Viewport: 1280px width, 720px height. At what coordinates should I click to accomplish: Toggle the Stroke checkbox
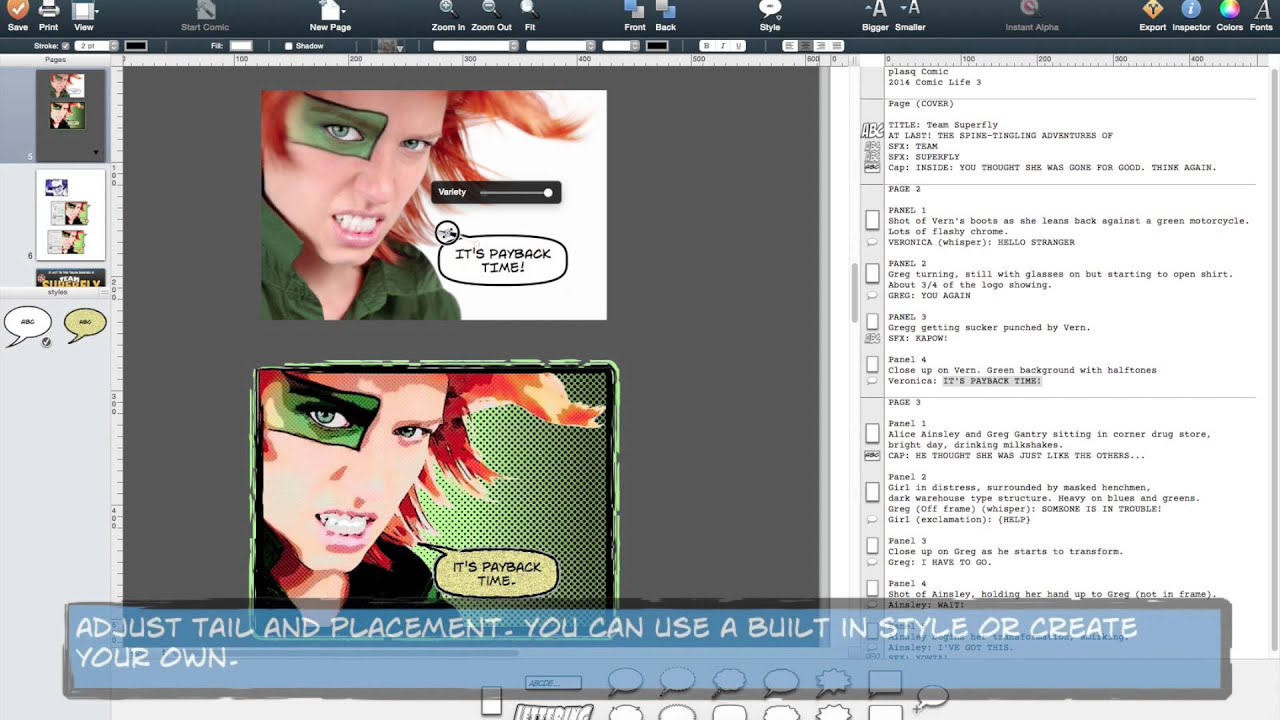(66, 46)
